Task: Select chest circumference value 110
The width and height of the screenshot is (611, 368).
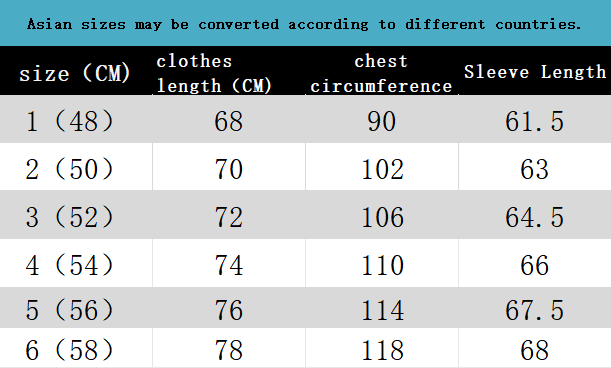Action: [x=382, y=263]
